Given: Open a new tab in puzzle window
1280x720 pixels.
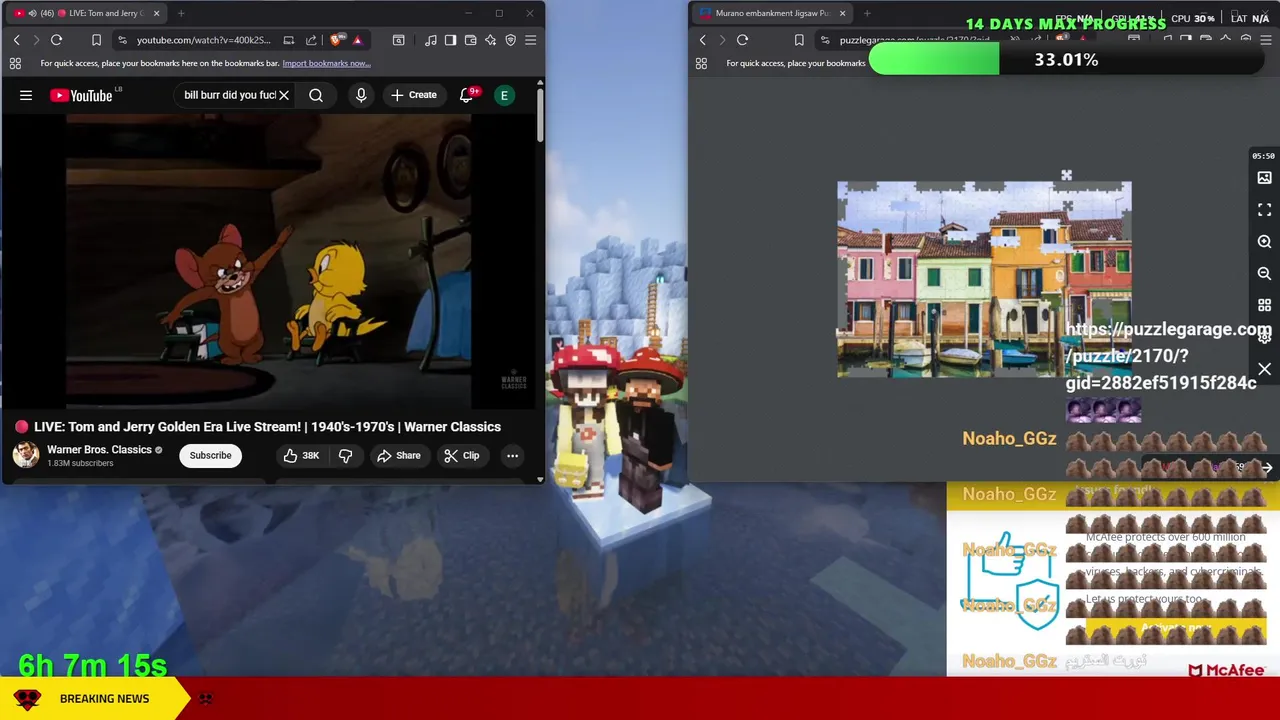Looking at the screenshot, I should [x=867, y=13].
